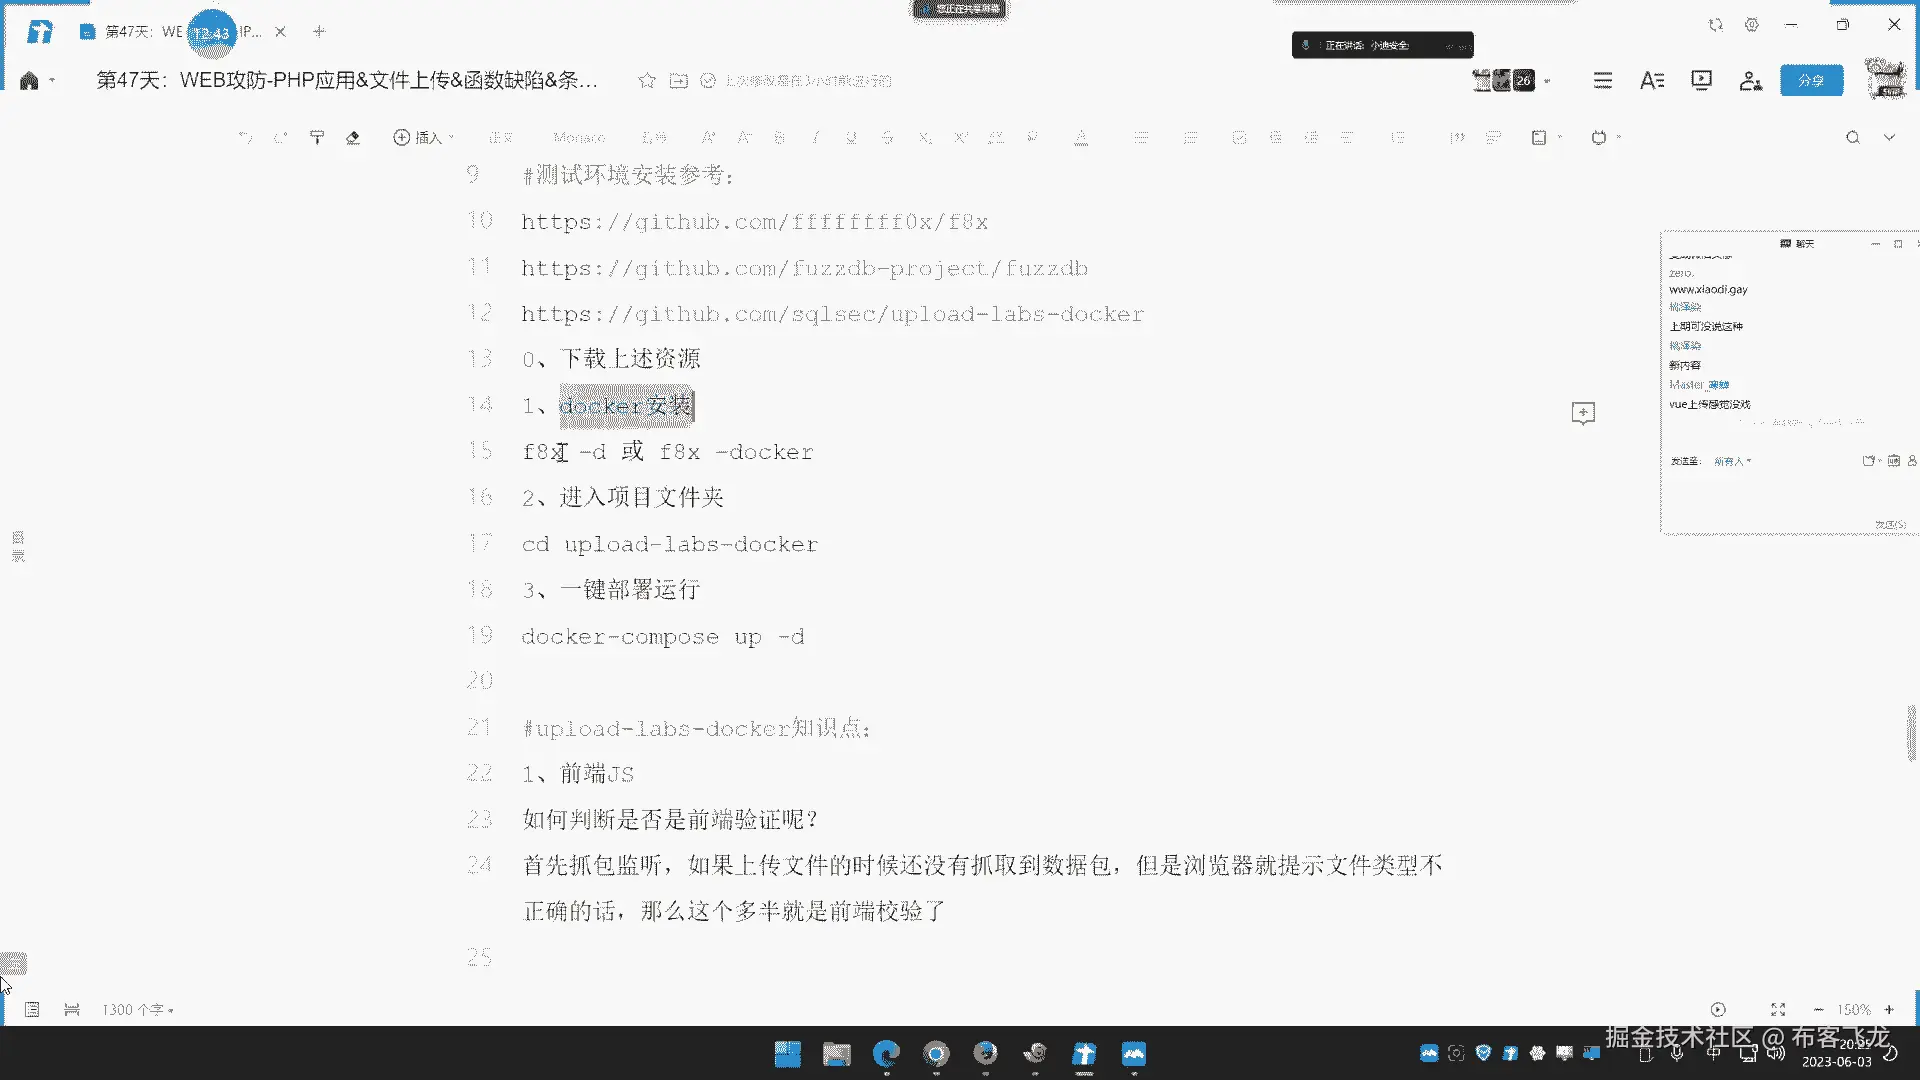Open the upload-labs-docker GitHub link

832,314
